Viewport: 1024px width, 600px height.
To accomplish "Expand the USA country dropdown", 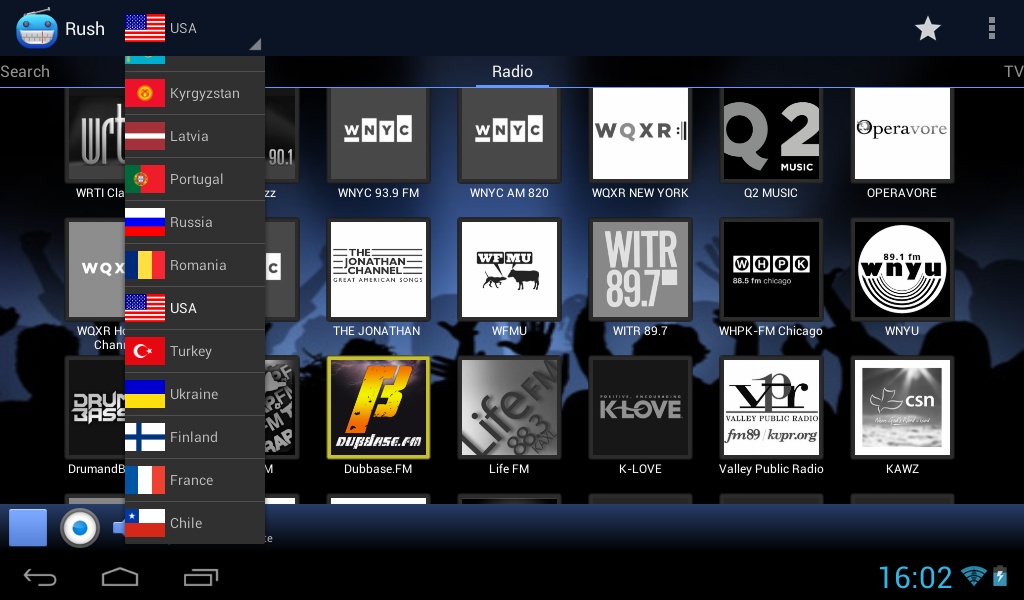I will point(193,29).
